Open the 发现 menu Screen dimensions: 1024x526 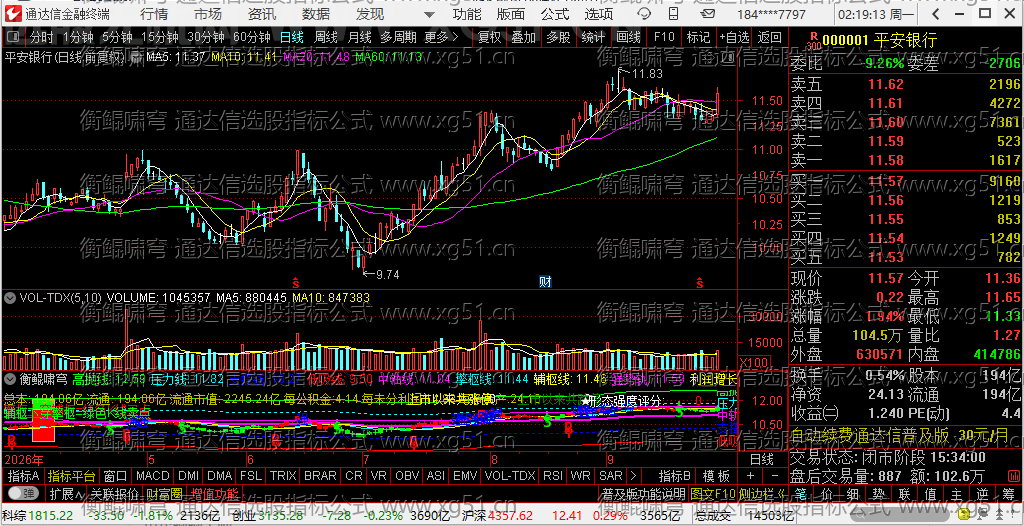coord(370,14)
